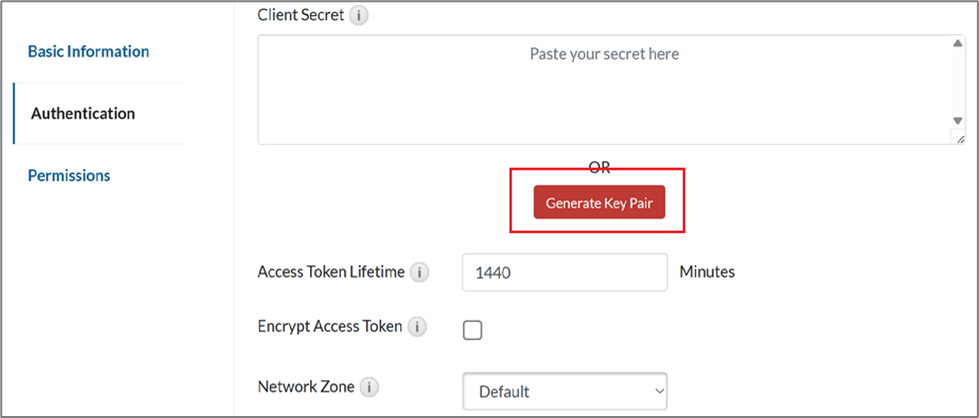Click the OR separator text
Viewport: 979px width, 418px height.
[599, 168]
